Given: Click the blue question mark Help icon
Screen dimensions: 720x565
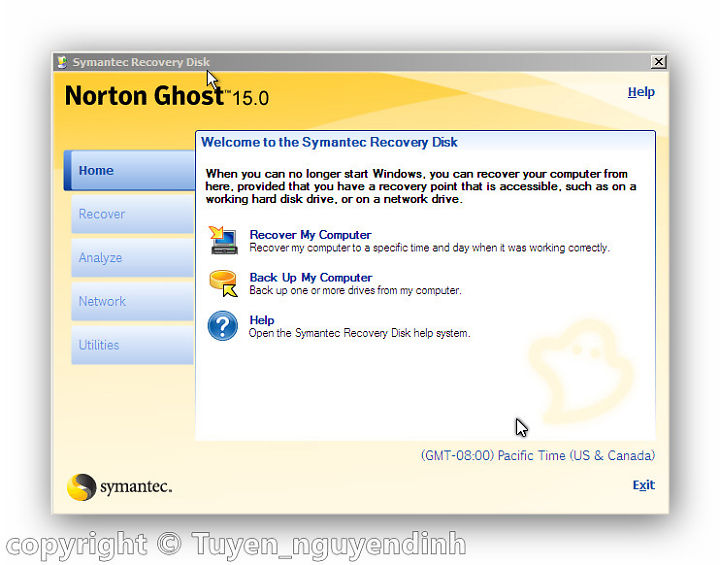Looking at the screenshot, I should tap(223, 326).
